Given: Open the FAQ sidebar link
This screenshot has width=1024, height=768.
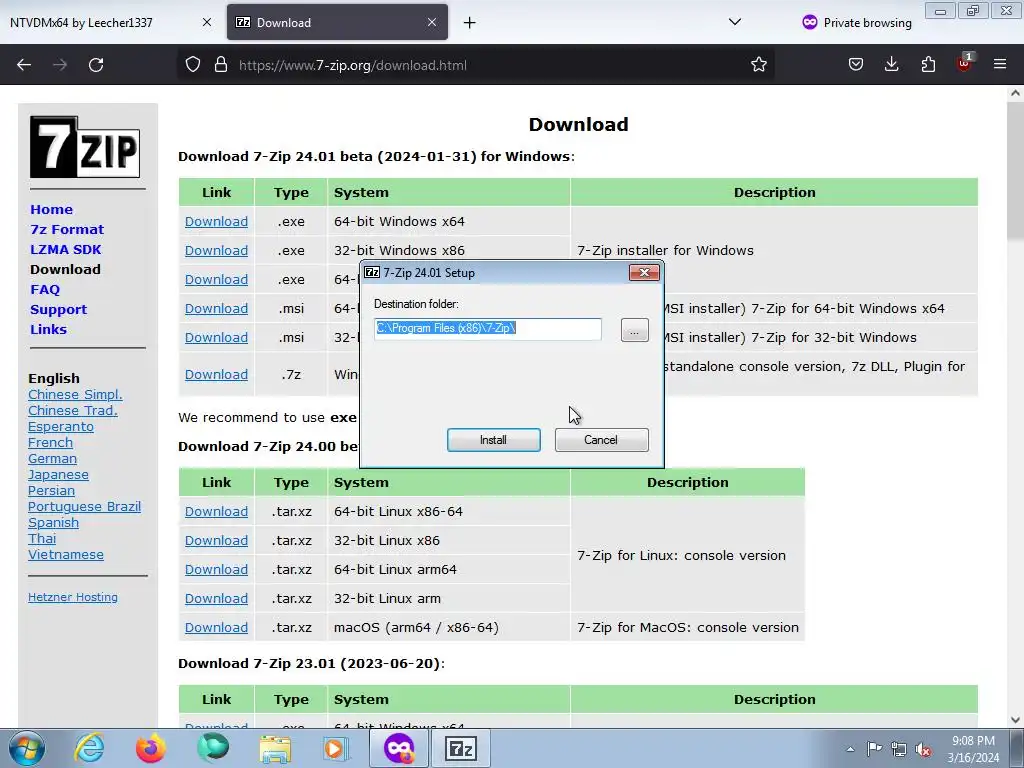Looking at the screenshot, I should [45, 289].
